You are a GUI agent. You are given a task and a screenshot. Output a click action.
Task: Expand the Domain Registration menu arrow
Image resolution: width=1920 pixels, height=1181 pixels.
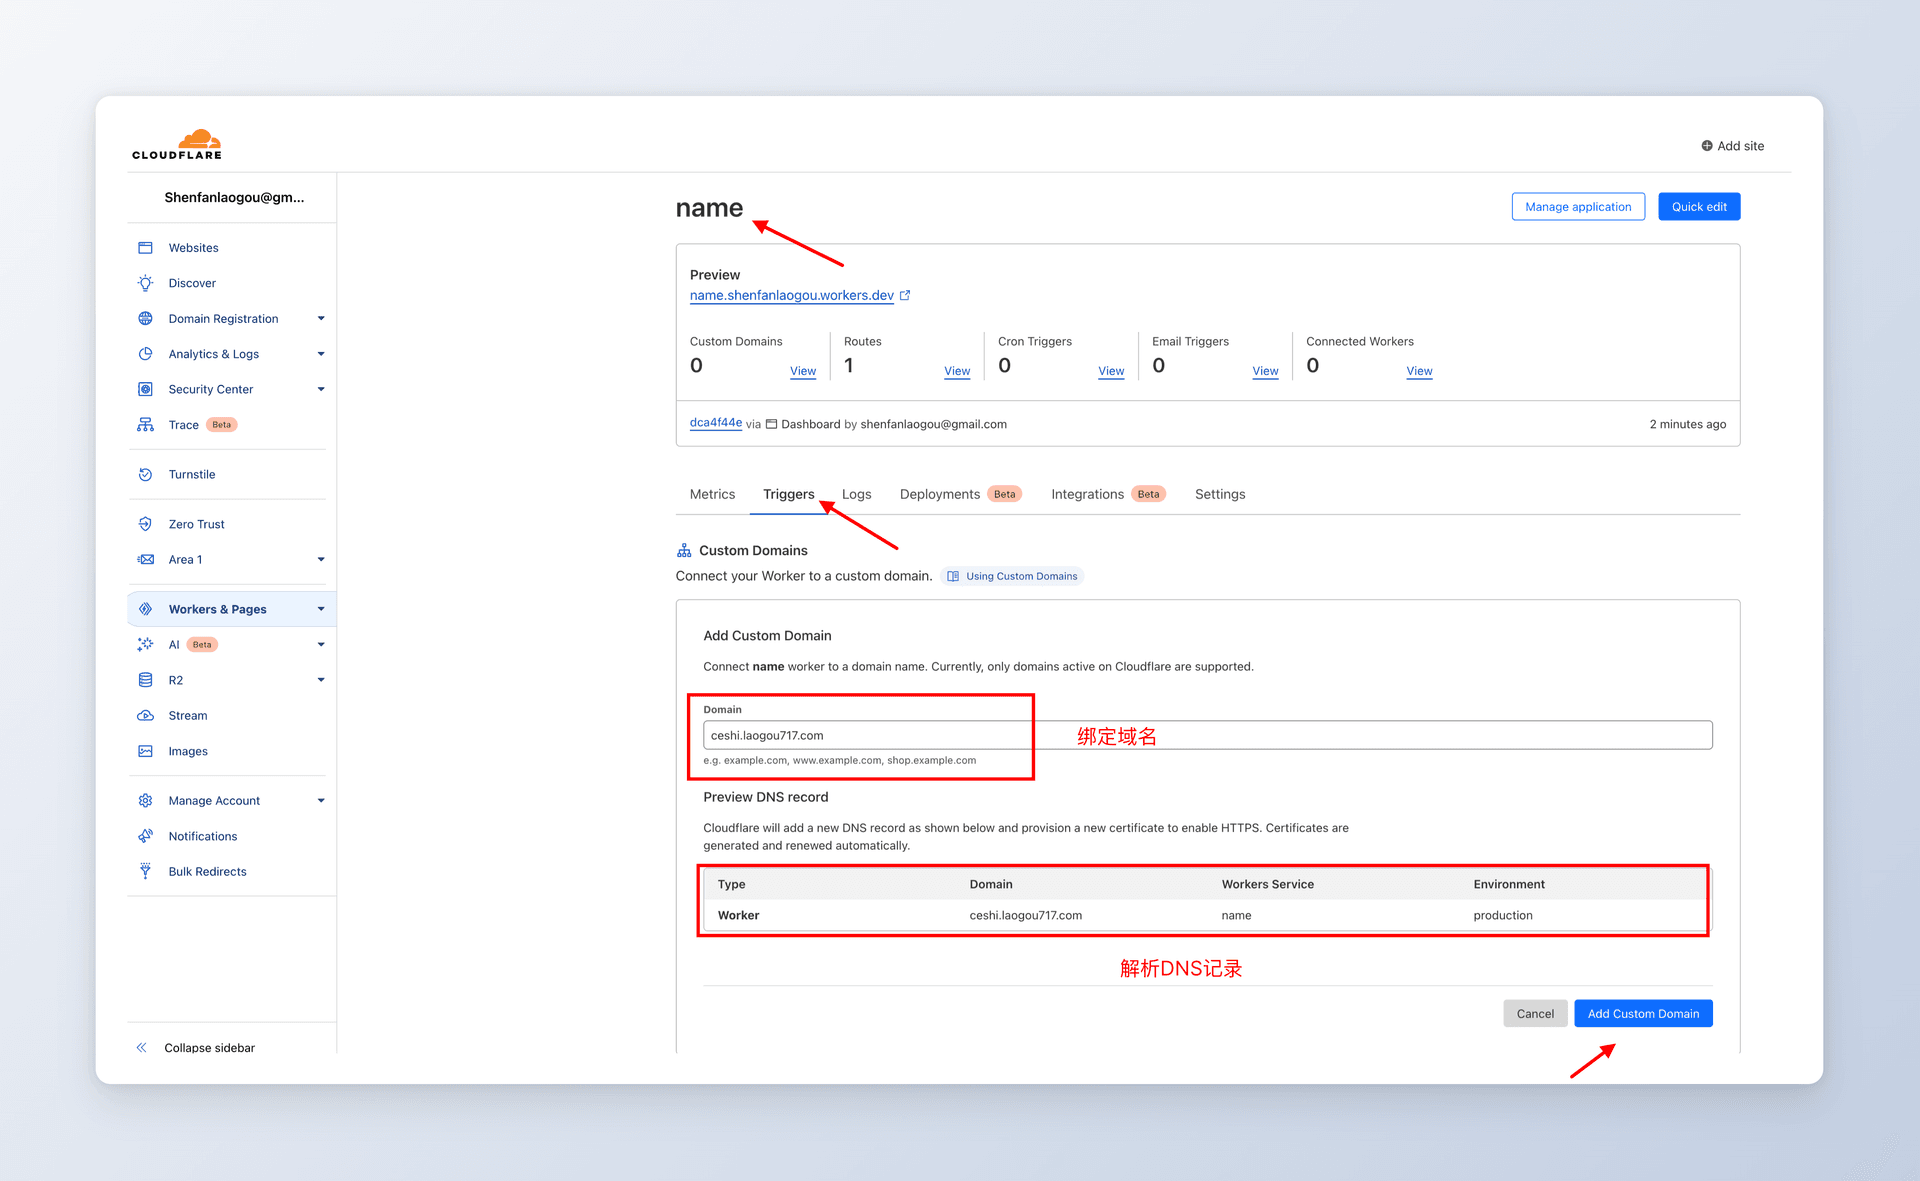[x=321, y=319]
